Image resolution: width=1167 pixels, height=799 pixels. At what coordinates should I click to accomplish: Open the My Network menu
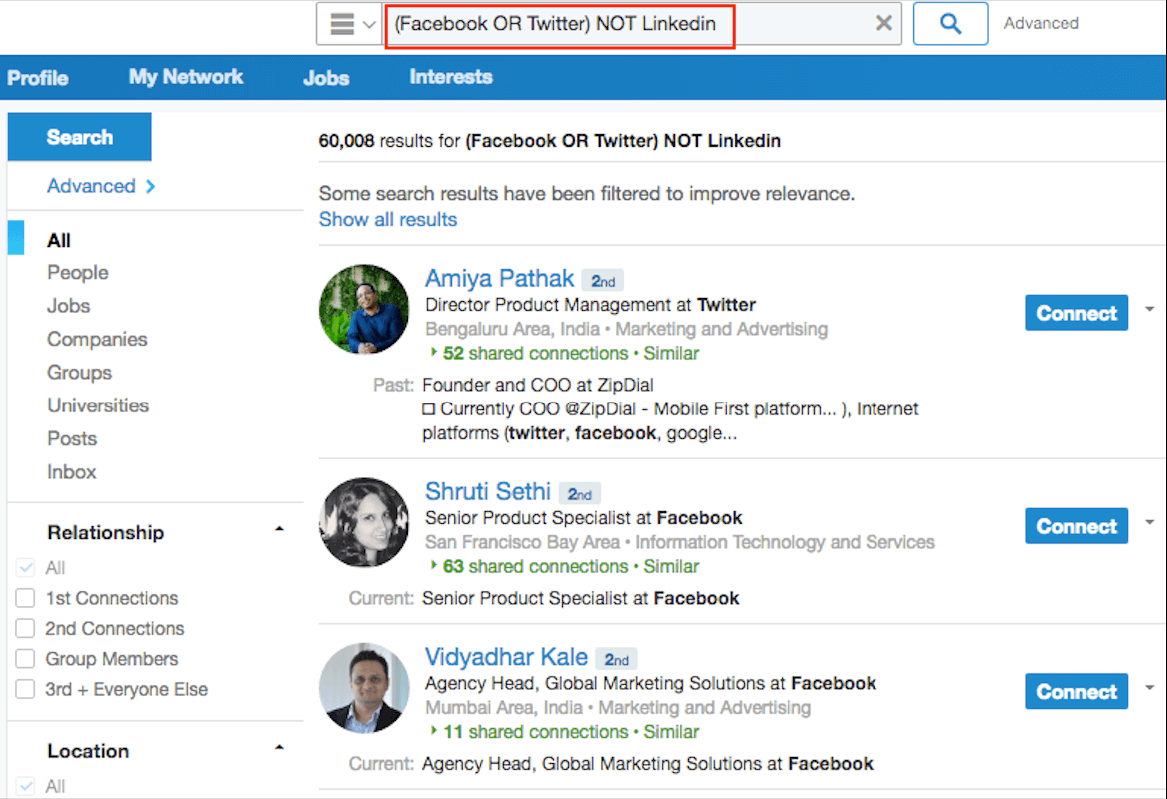point(186,77)
